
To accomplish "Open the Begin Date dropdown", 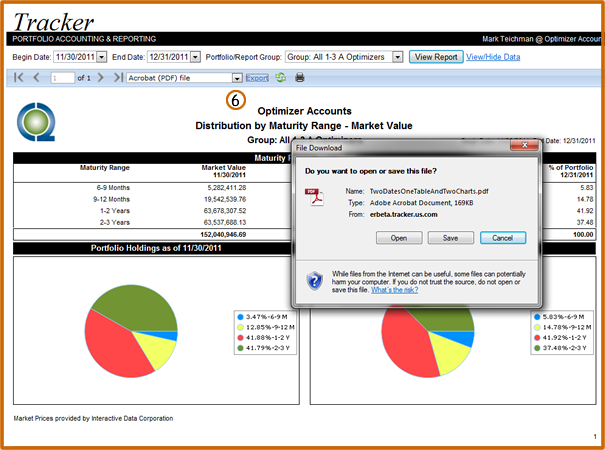I will click(x=101, y=57).
